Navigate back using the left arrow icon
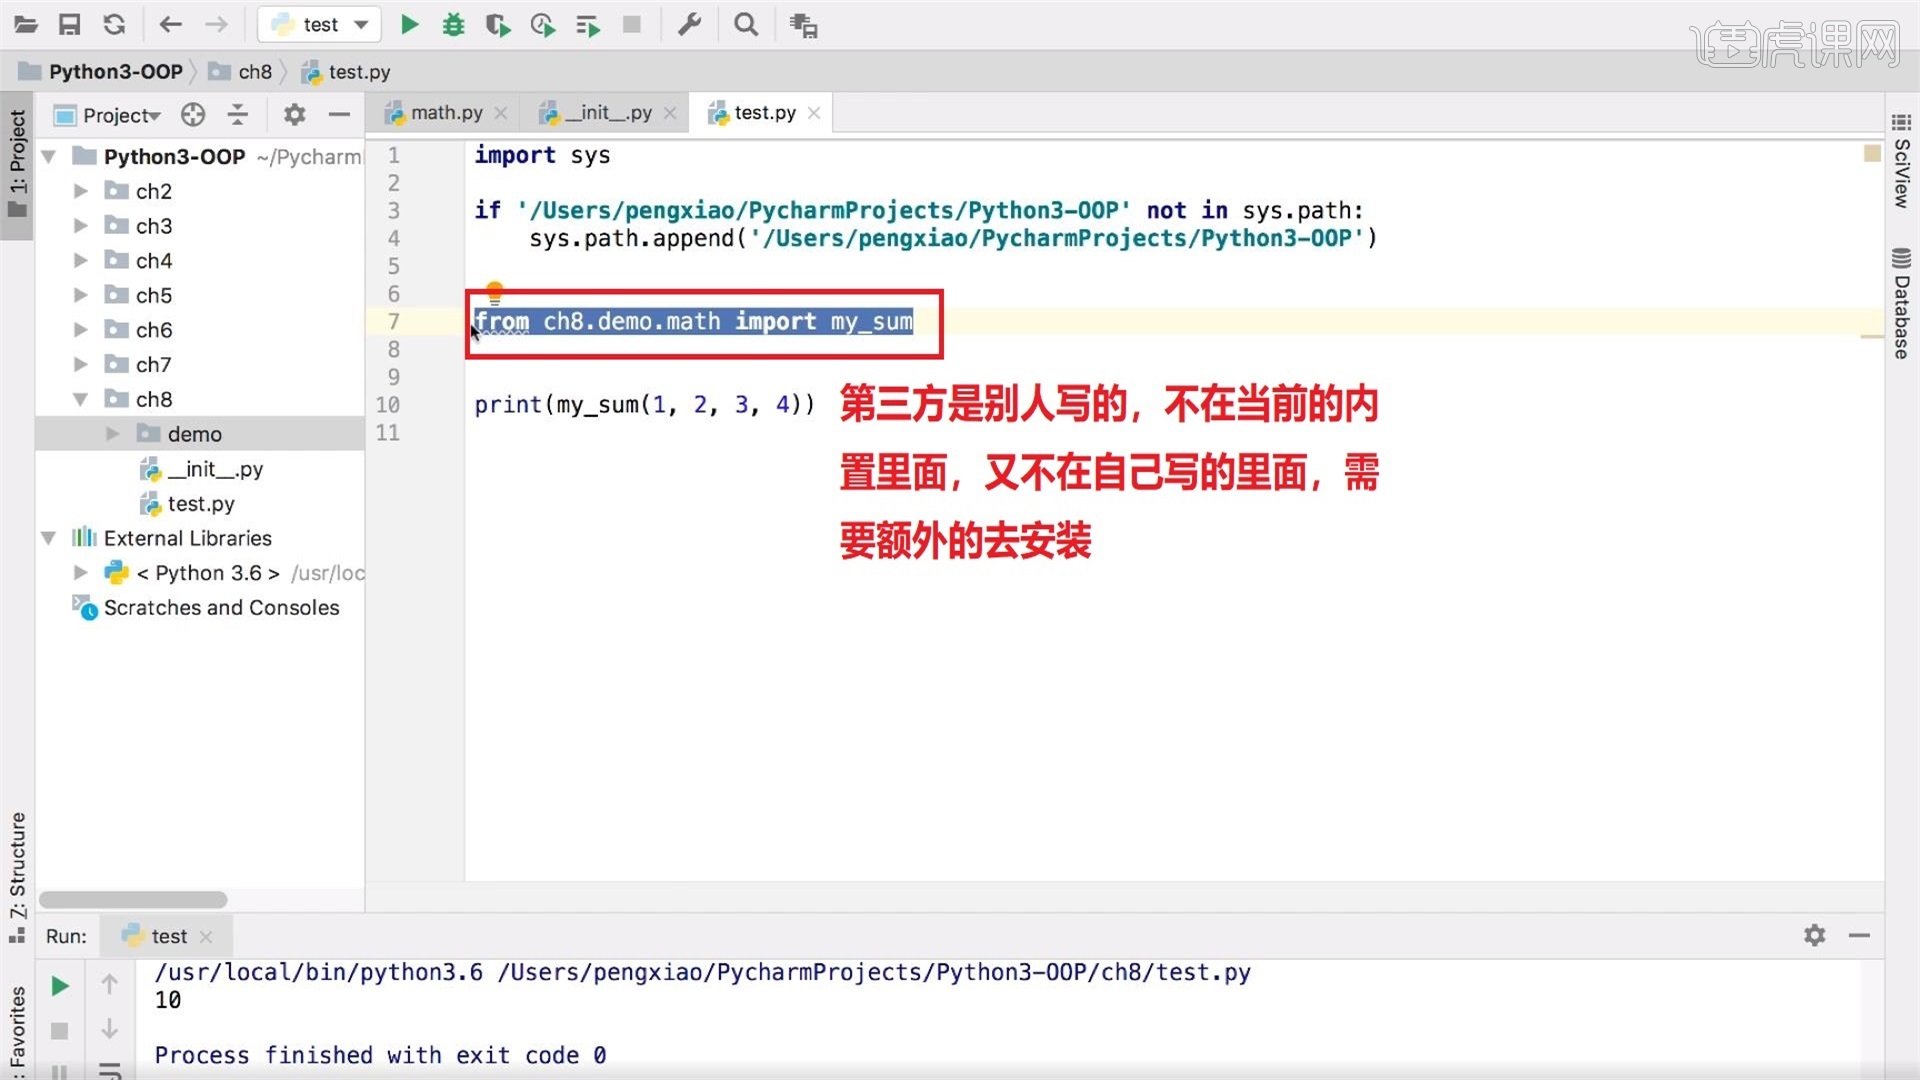This screenshot has width=1920, height=1080. tap(170, 24)
